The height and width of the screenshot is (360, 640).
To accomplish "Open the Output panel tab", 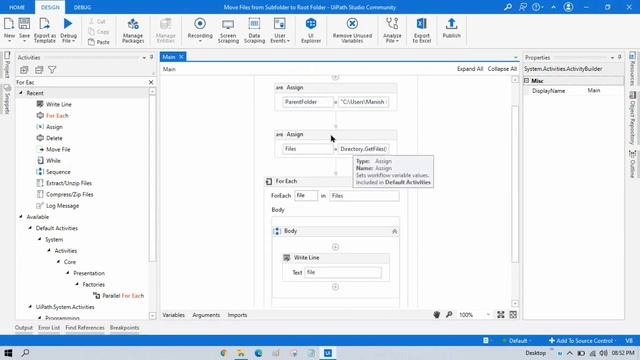I will (x=24, y=327).
